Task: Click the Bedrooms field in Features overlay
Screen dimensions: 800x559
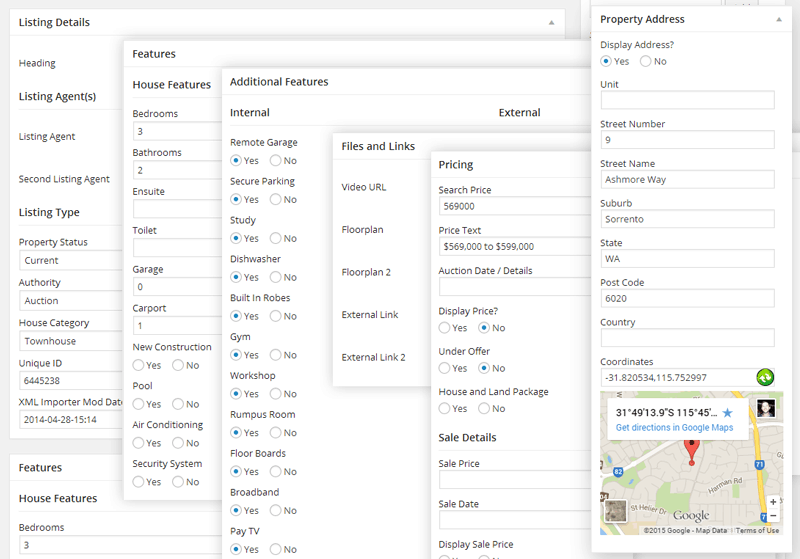Action: pos(178,131)
